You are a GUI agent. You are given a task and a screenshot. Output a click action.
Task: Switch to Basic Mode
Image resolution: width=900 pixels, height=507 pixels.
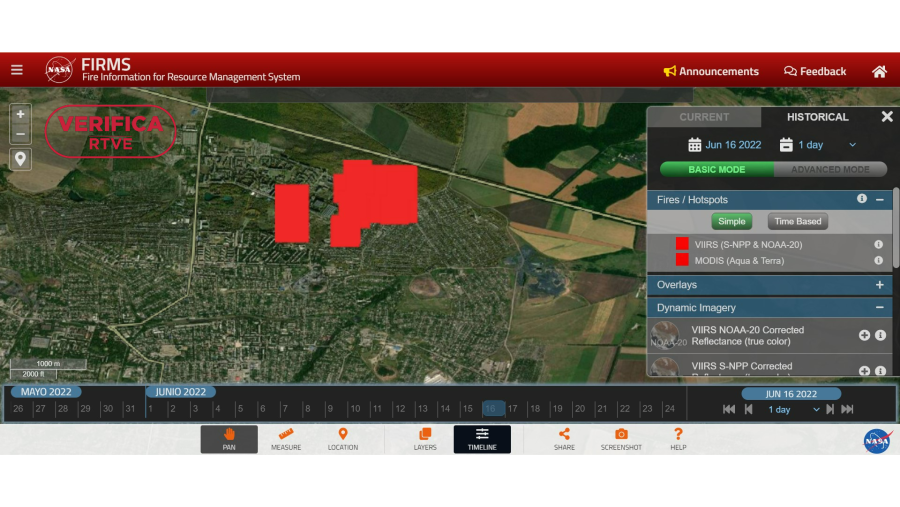(716, 170)
